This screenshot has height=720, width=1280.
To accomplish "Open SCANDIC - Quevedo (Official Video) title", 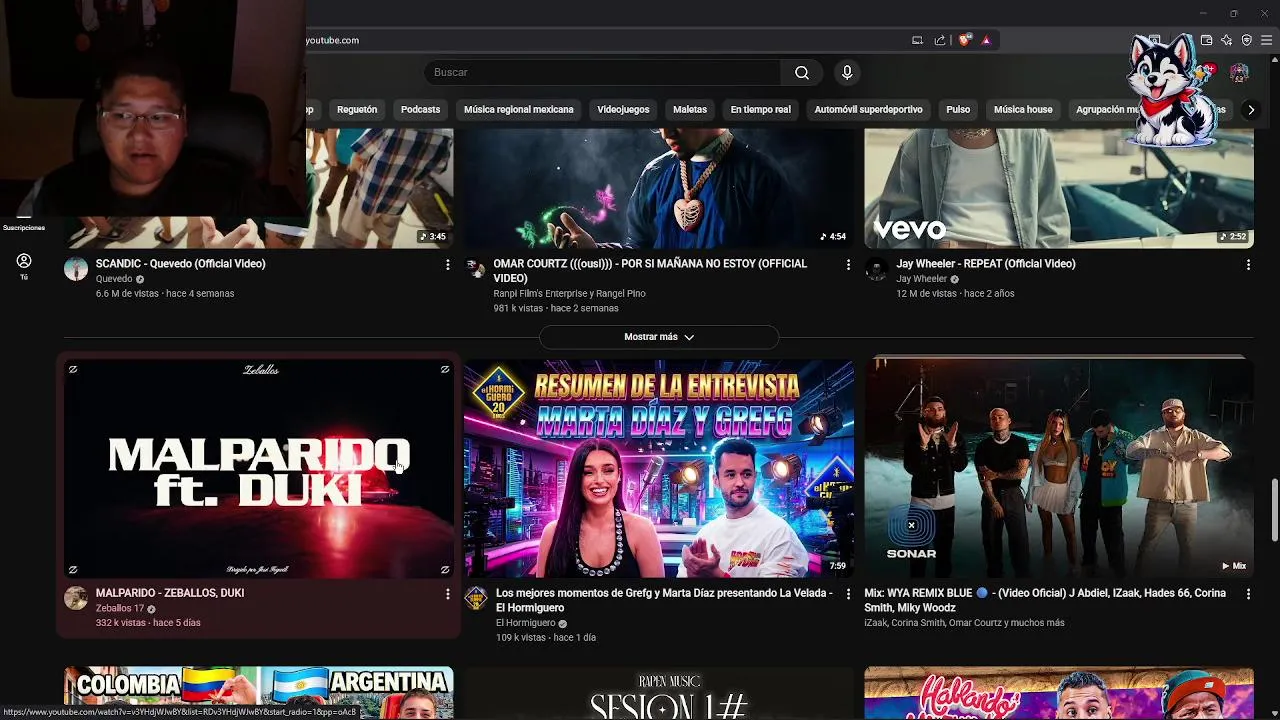I will tap(181, 264).
